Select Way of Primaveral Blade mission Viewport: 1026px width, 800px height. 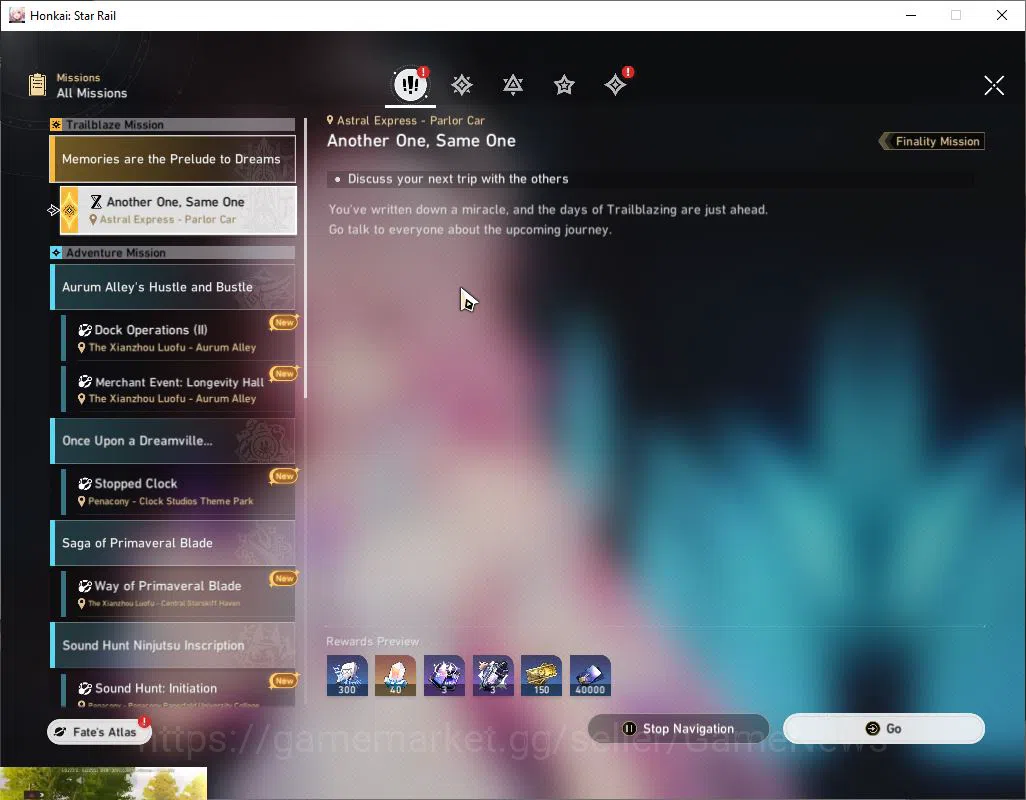(x=178, y=594)
